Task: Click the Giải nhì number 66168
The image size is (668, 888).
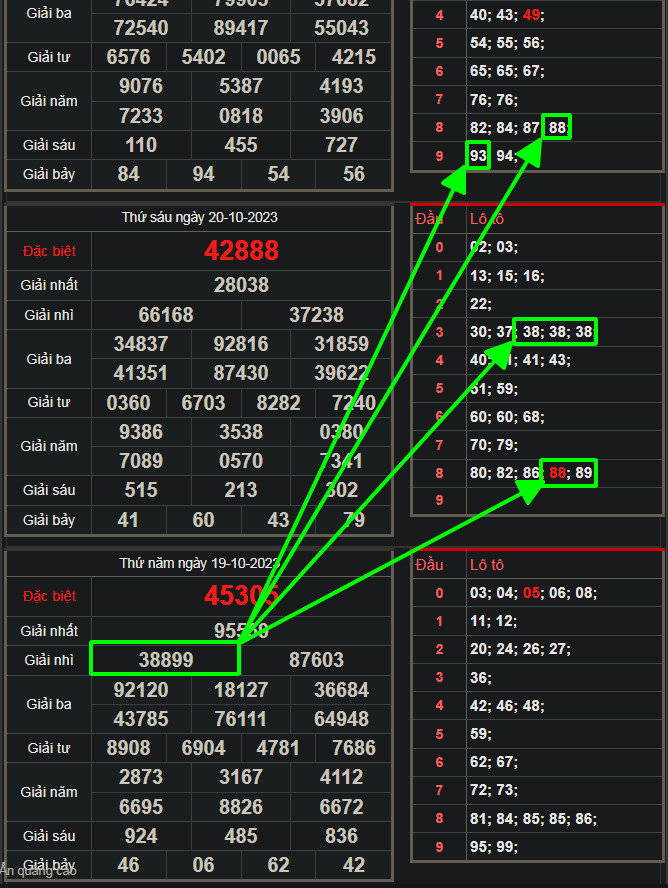Action: click(166, 315)
